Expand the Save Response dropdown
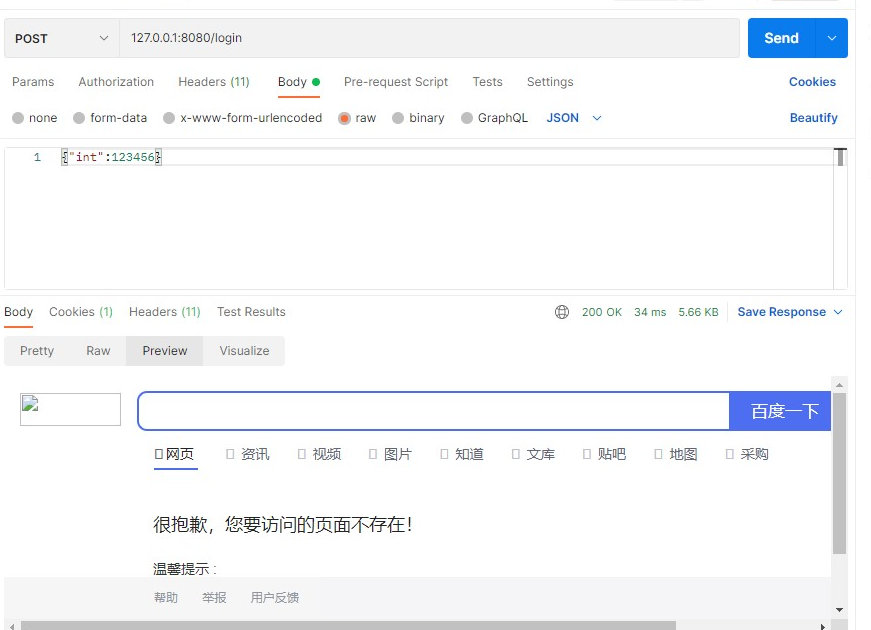Screen dimensions: 871x630 (838, 312)
